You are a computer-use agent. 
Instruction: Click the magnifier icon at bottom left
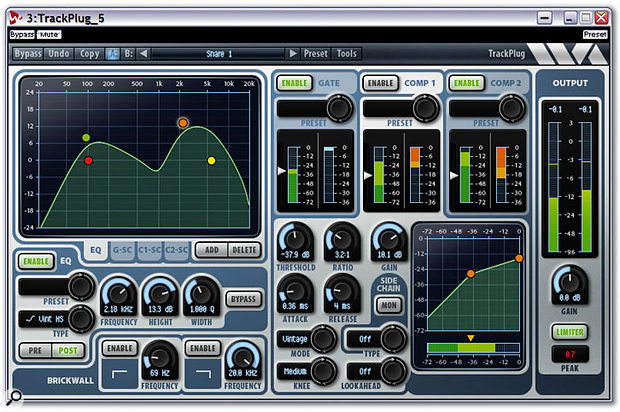(x=15, y=396)
